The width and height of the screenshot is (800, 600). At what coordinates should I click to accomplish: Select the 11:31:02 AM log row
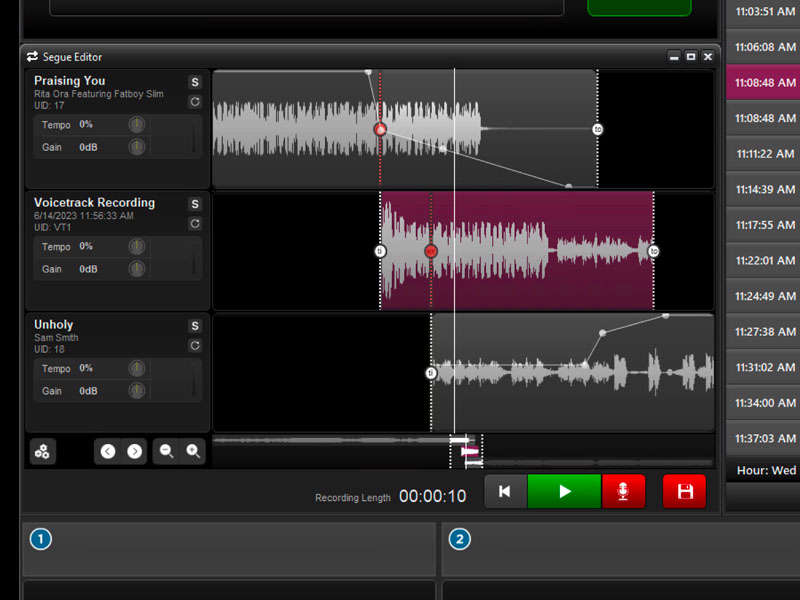(x=763, y=367)
